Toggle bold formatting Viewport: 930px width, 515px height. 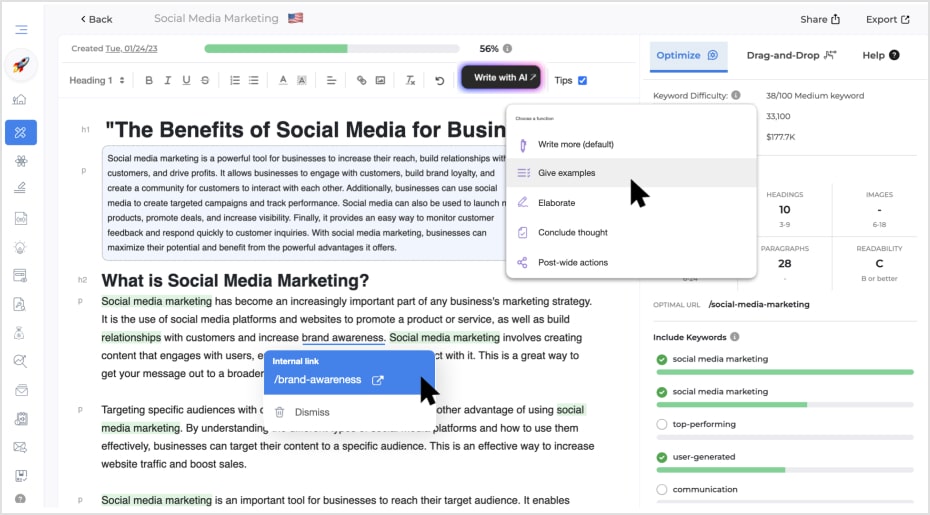[149, 80]
